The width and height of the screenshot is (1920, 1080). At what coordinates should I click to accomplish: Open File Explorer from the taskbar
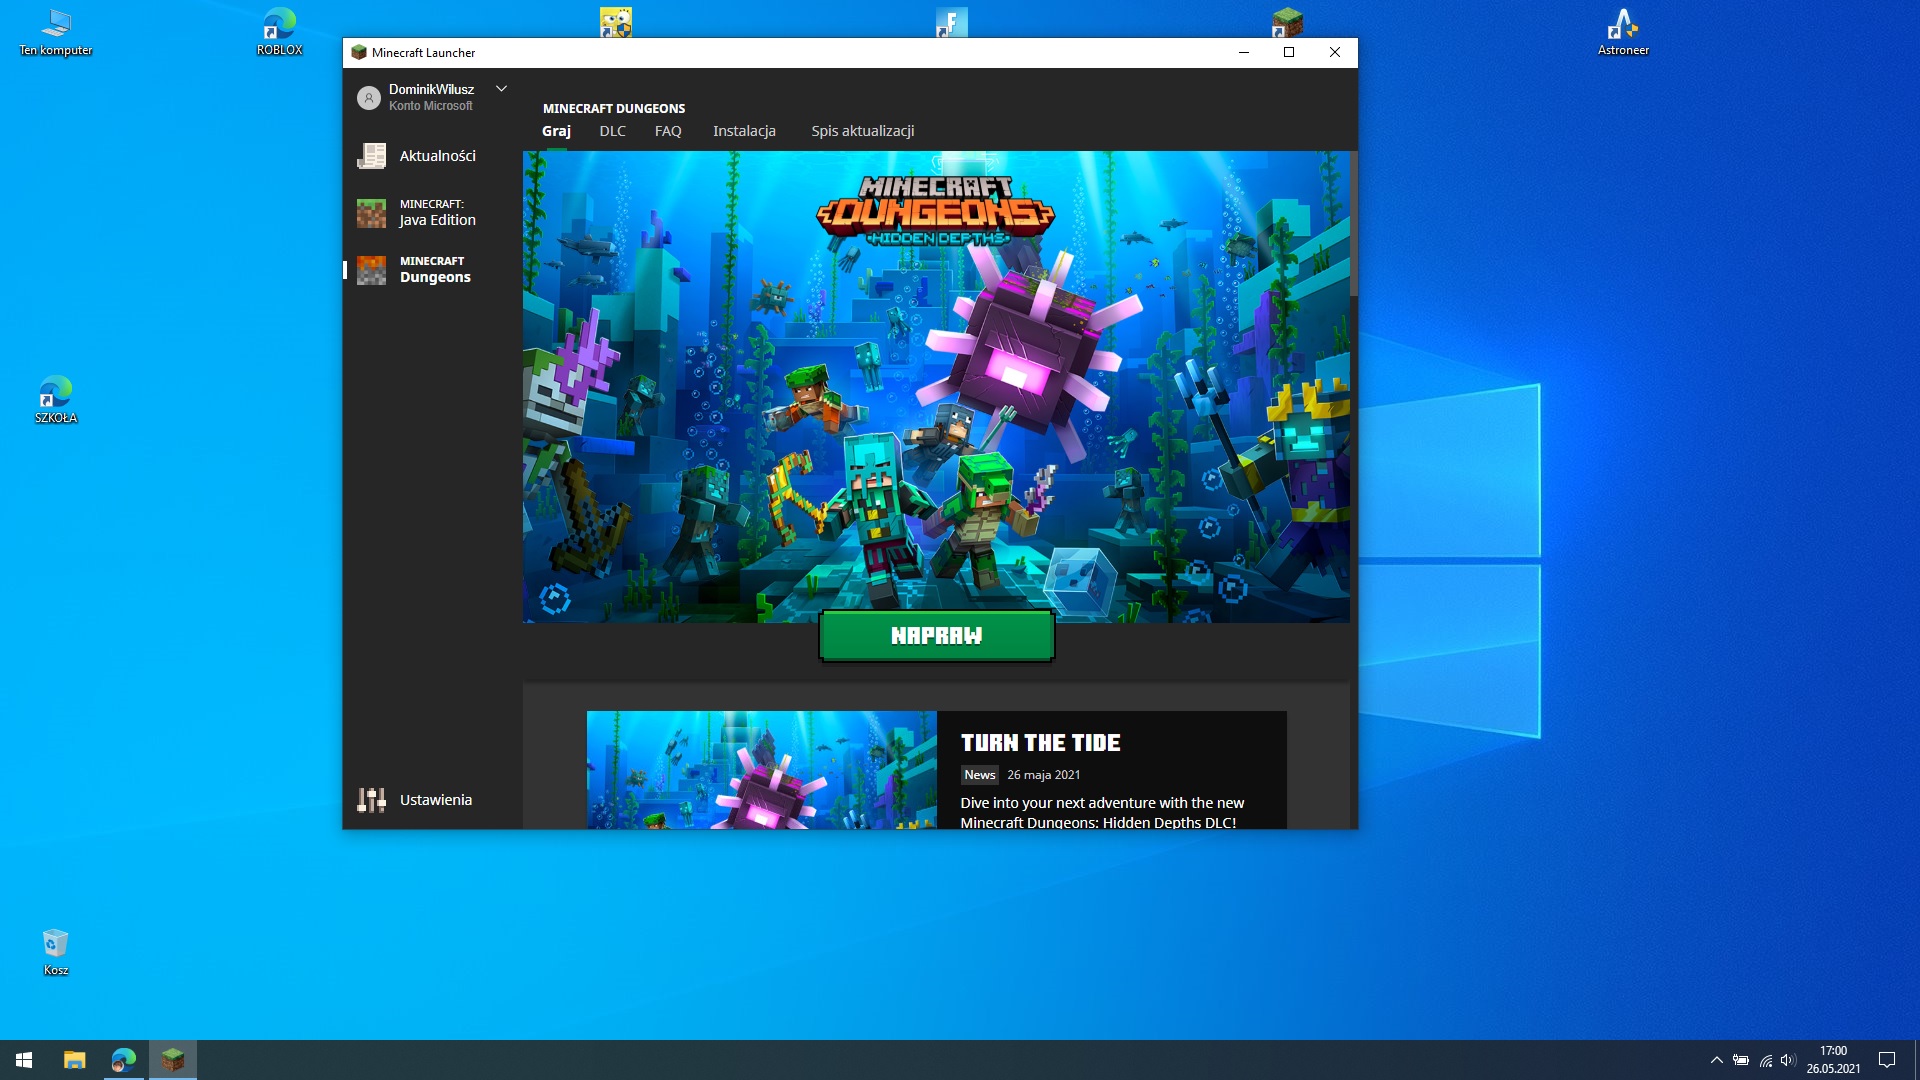75,1060
